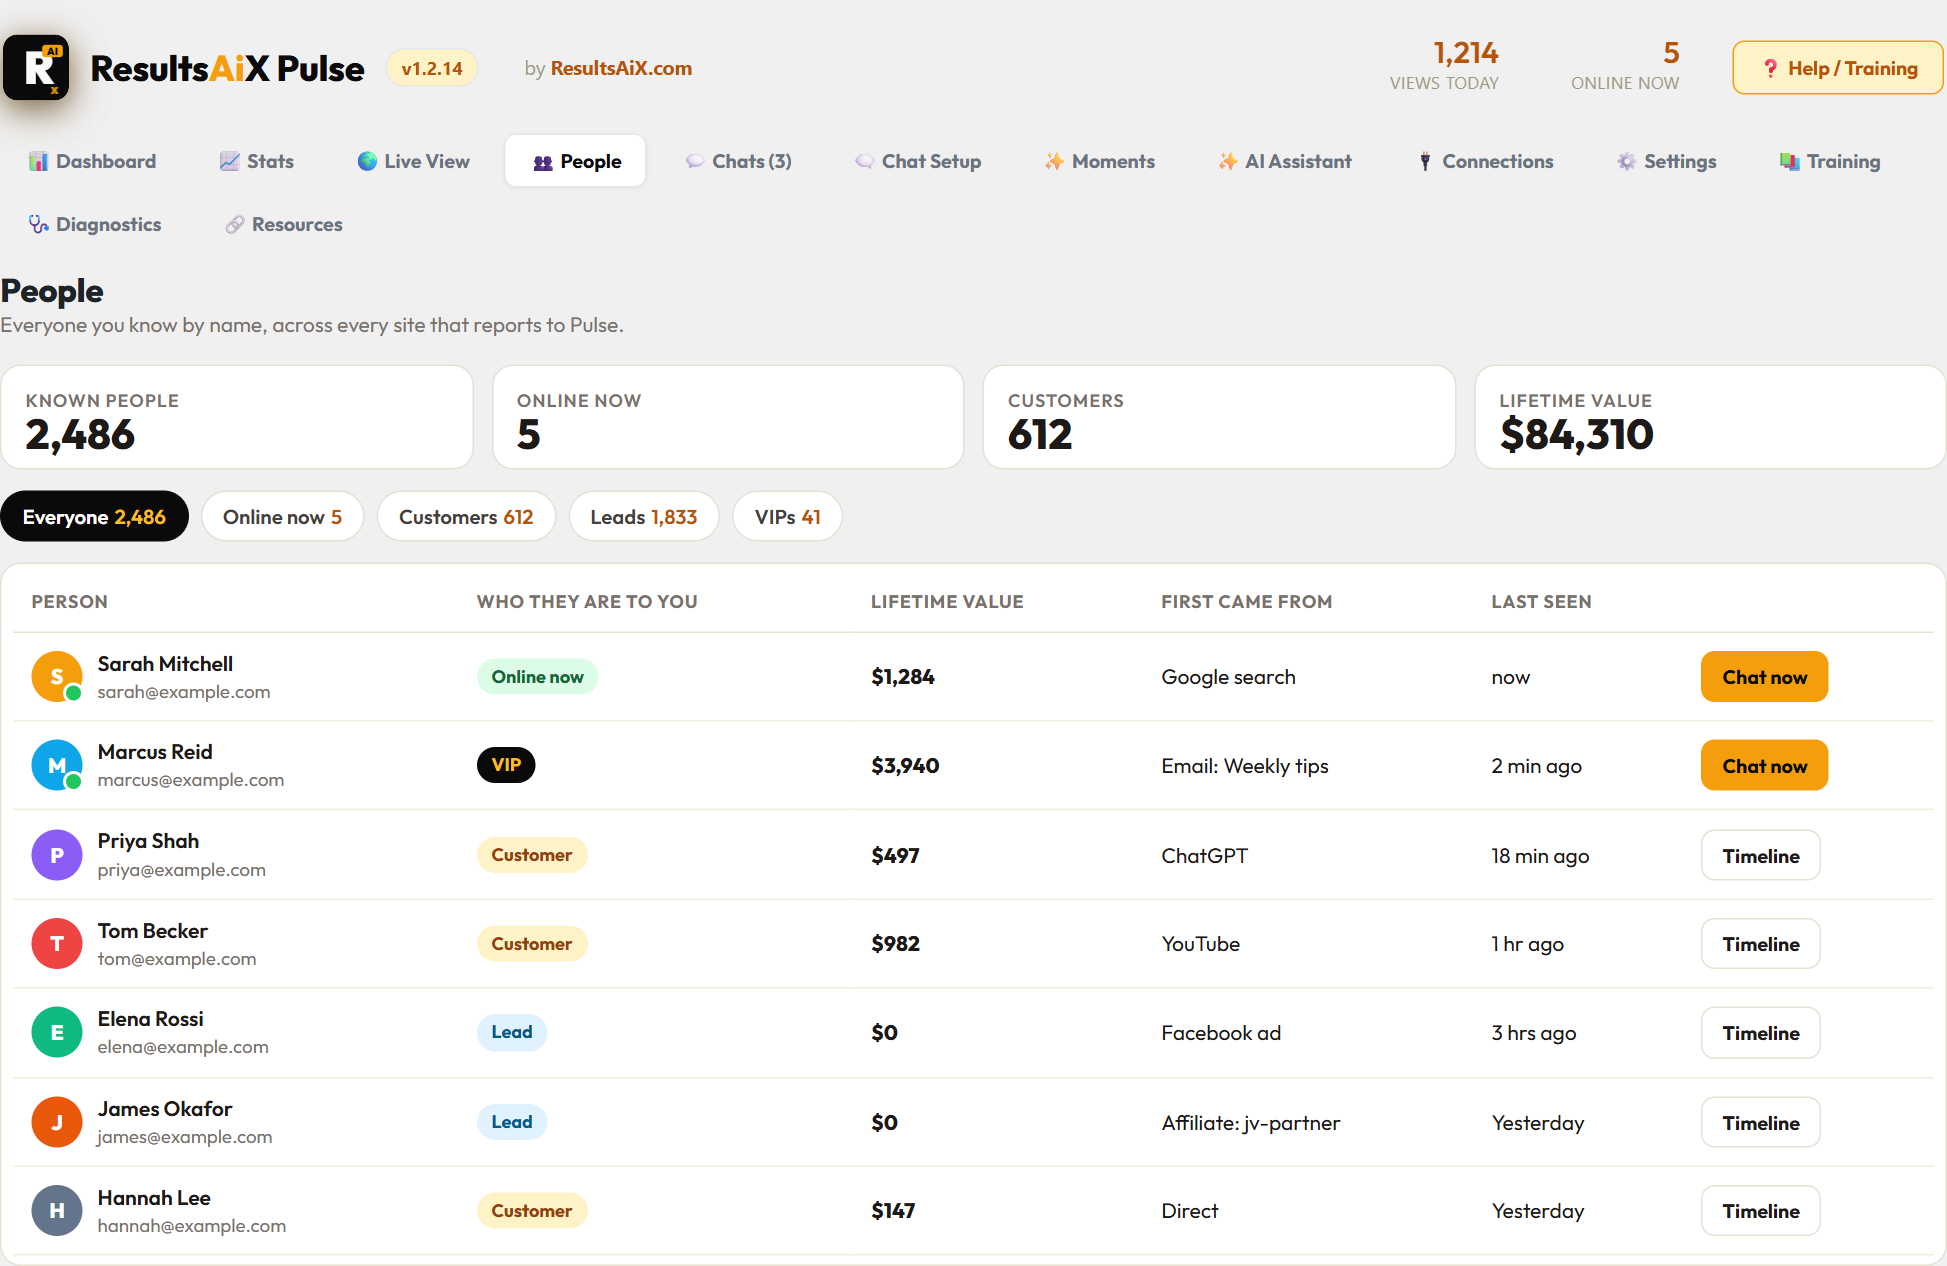
Task: Click Sarah Mitchell's avatar
Action: [57, 677]
